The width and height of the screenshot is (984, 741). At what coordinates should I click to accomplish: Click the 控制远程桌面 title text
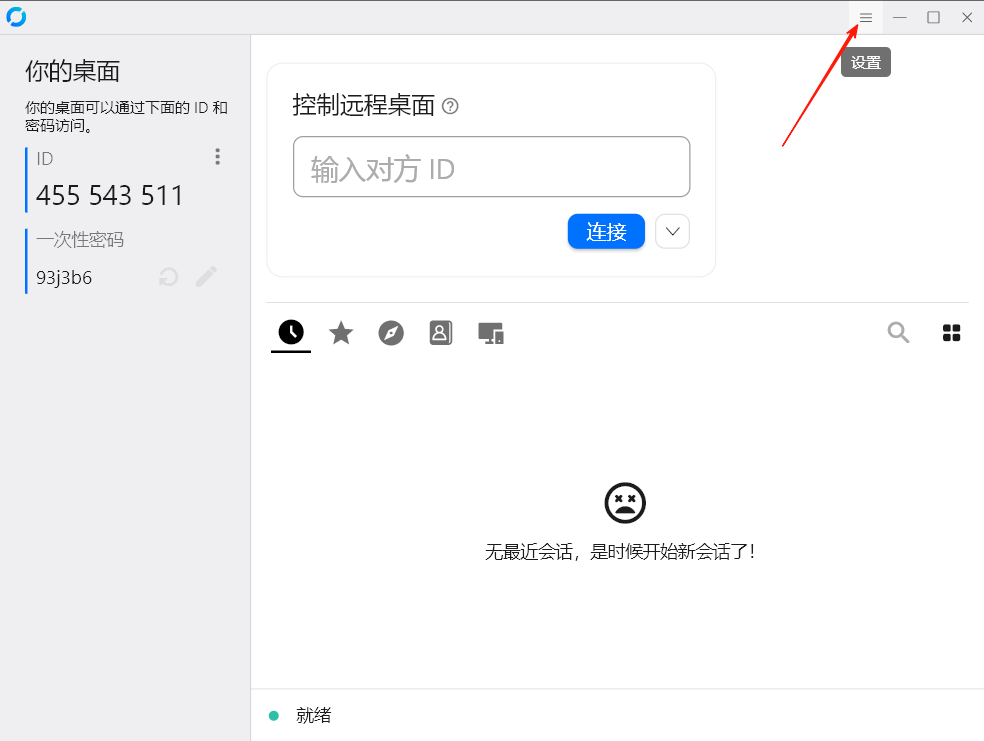[363, 105]
